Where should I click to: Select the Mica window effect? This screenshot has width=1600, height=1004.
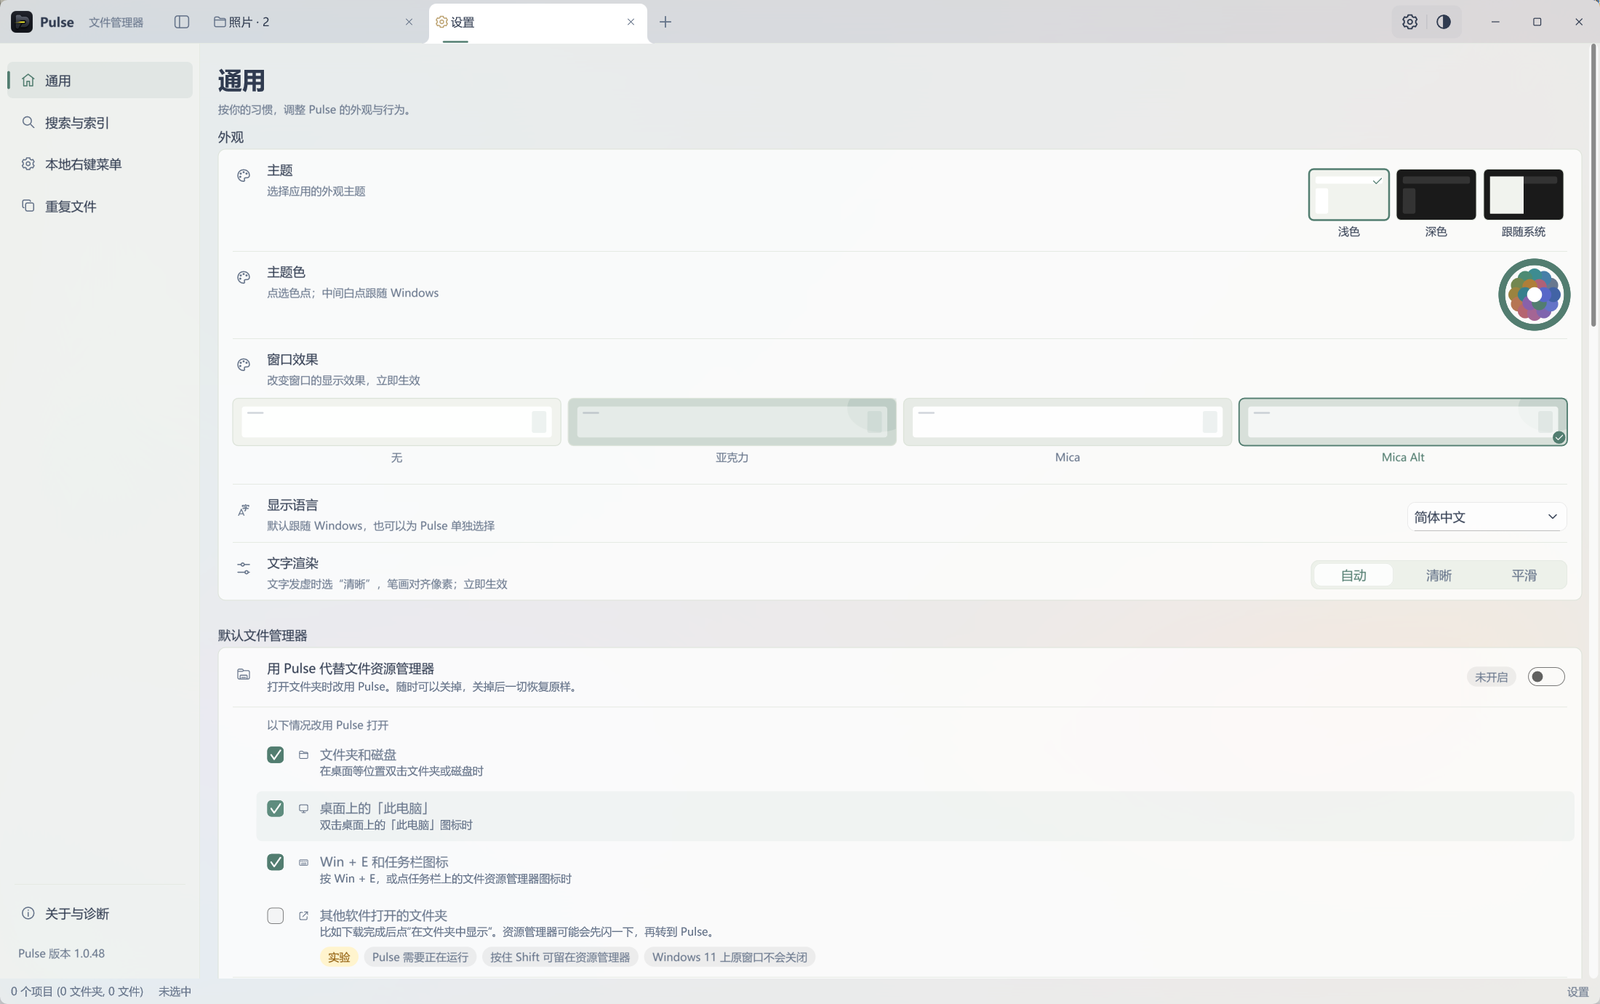point(1068,422)
